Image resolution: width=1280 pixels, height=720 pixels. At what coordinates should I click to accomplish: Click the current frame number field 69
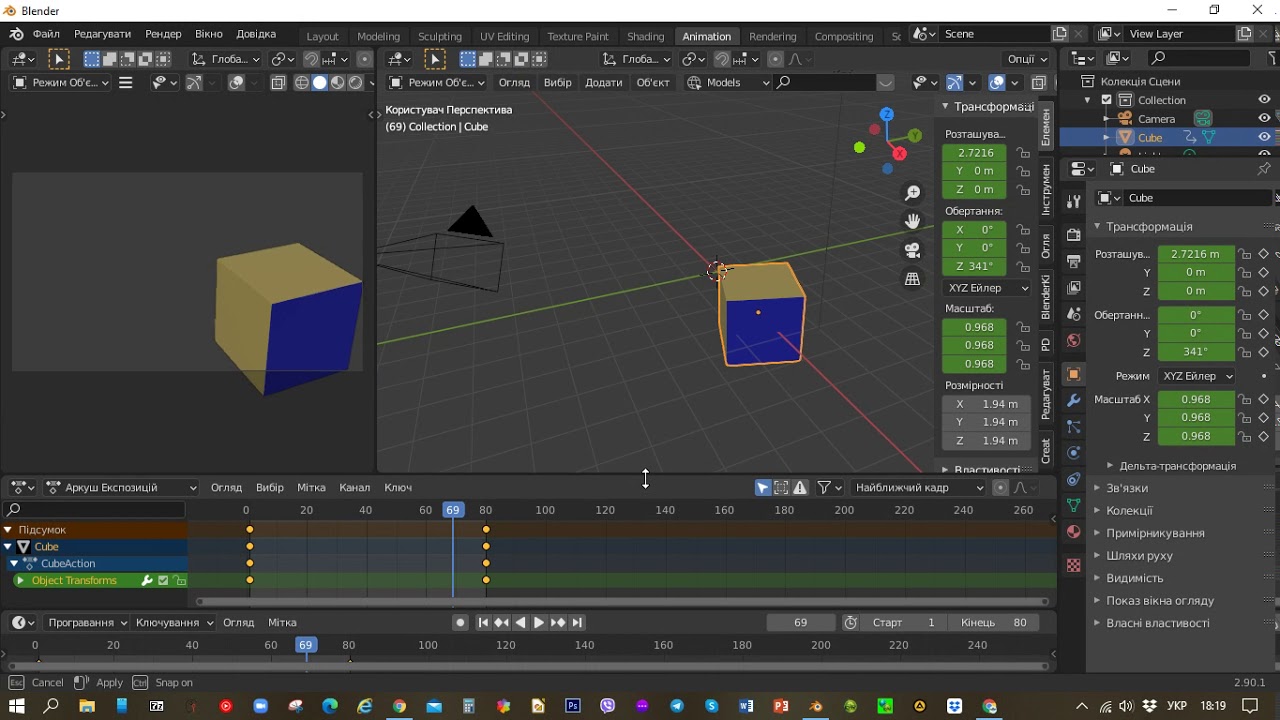pyautogui.click(x=800, y=622)
